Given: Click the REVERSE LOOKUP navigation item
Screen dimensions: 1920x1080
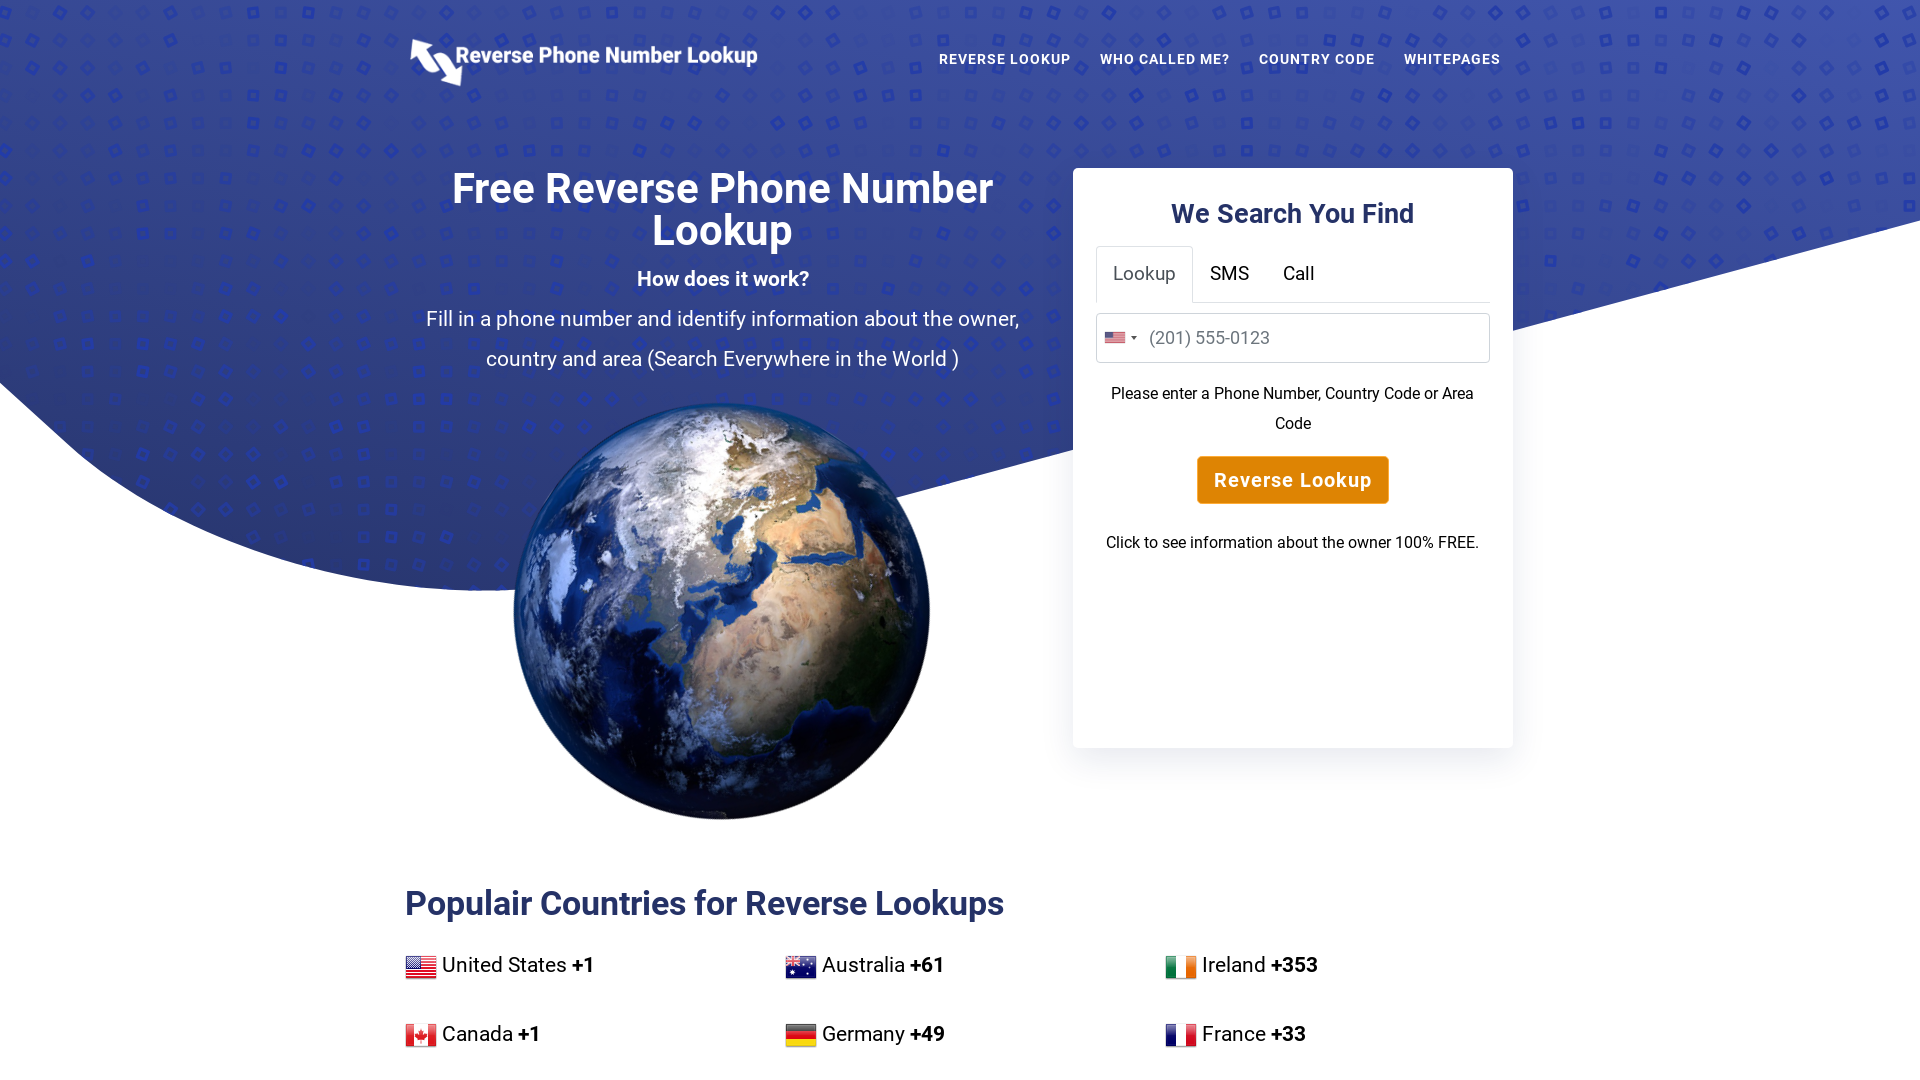Looking at the screenshot, I should pos(1004,59).
